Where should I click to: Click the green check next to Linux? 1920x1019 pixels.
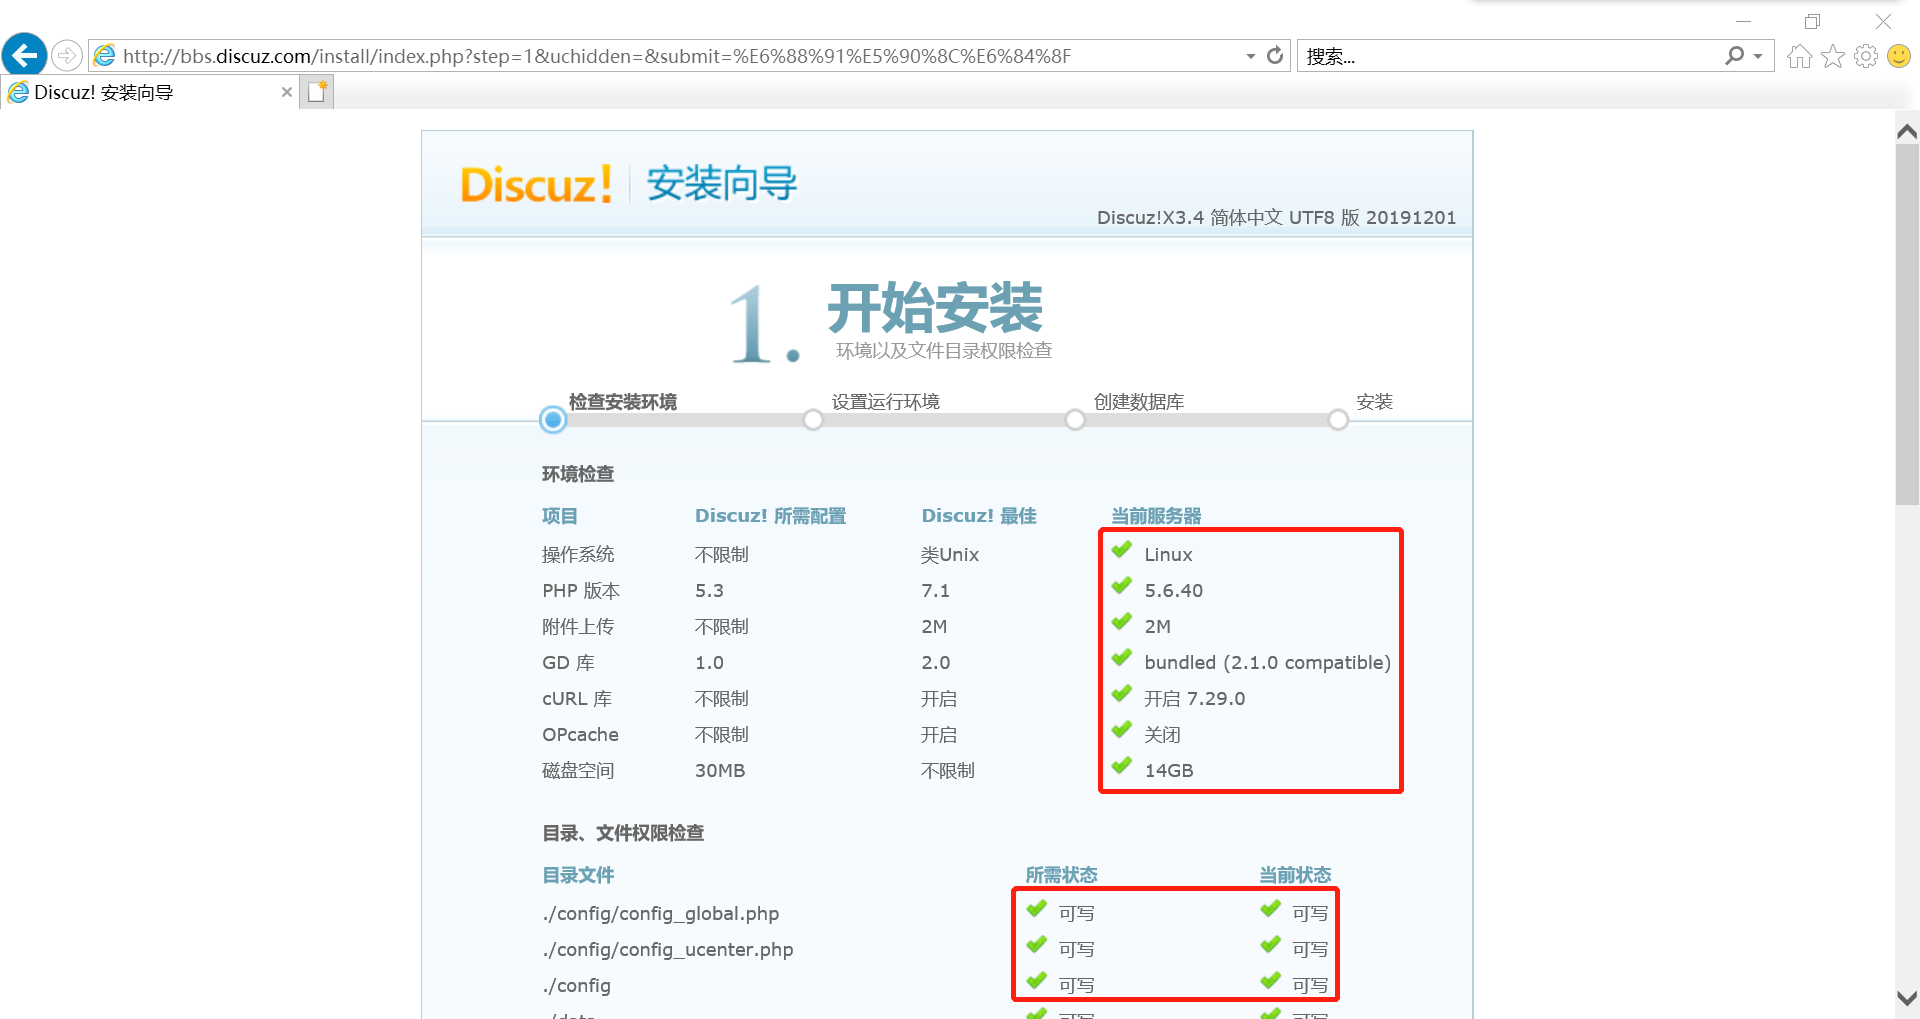point(1122,550)
